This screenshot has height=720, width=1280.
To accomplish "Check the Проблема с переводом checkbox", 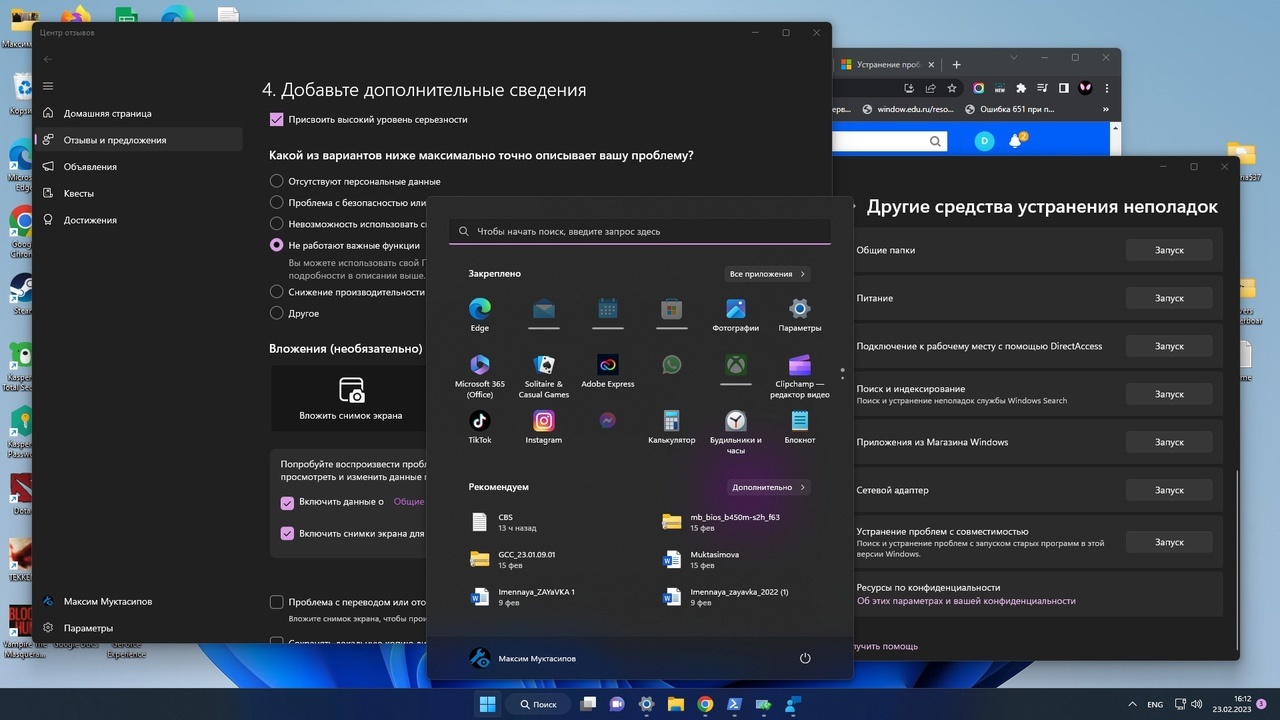I will tap(277, 602).
